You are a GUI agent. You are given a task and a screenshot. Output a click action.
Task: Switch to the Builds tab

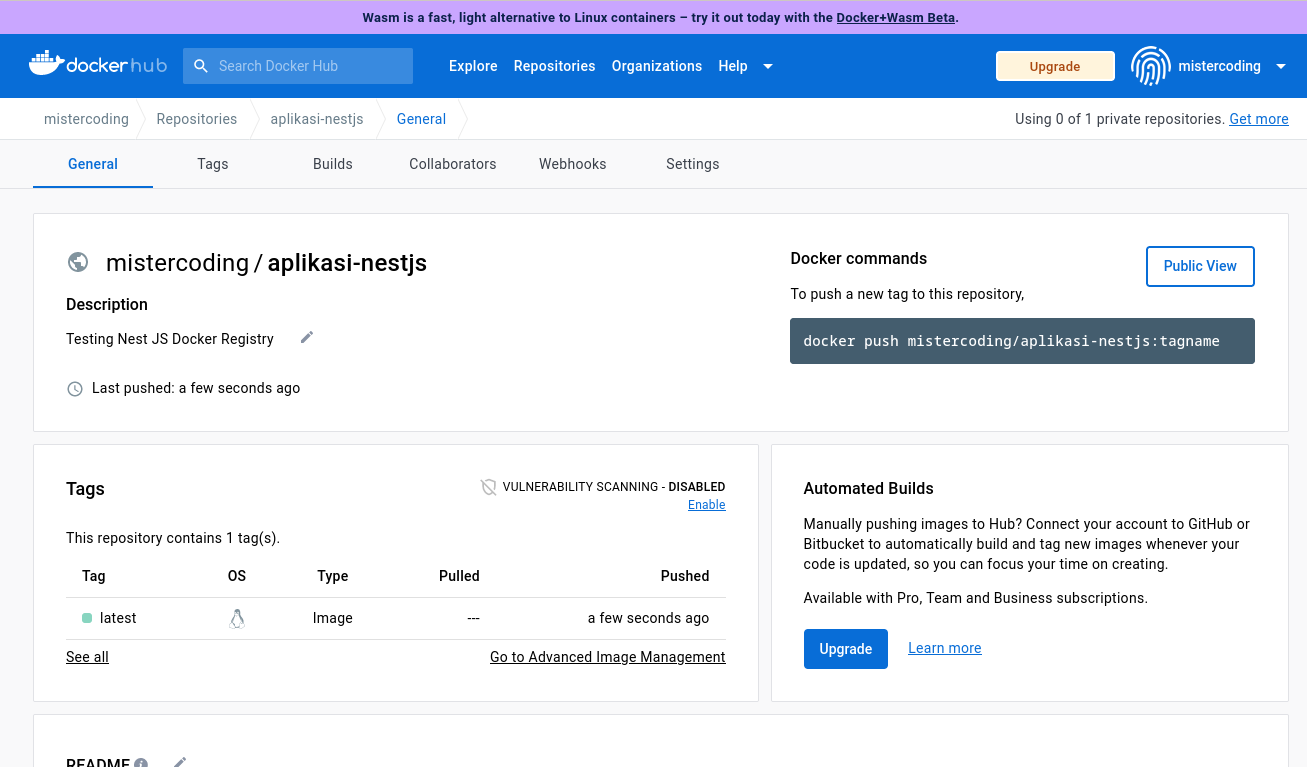point(333,164)
